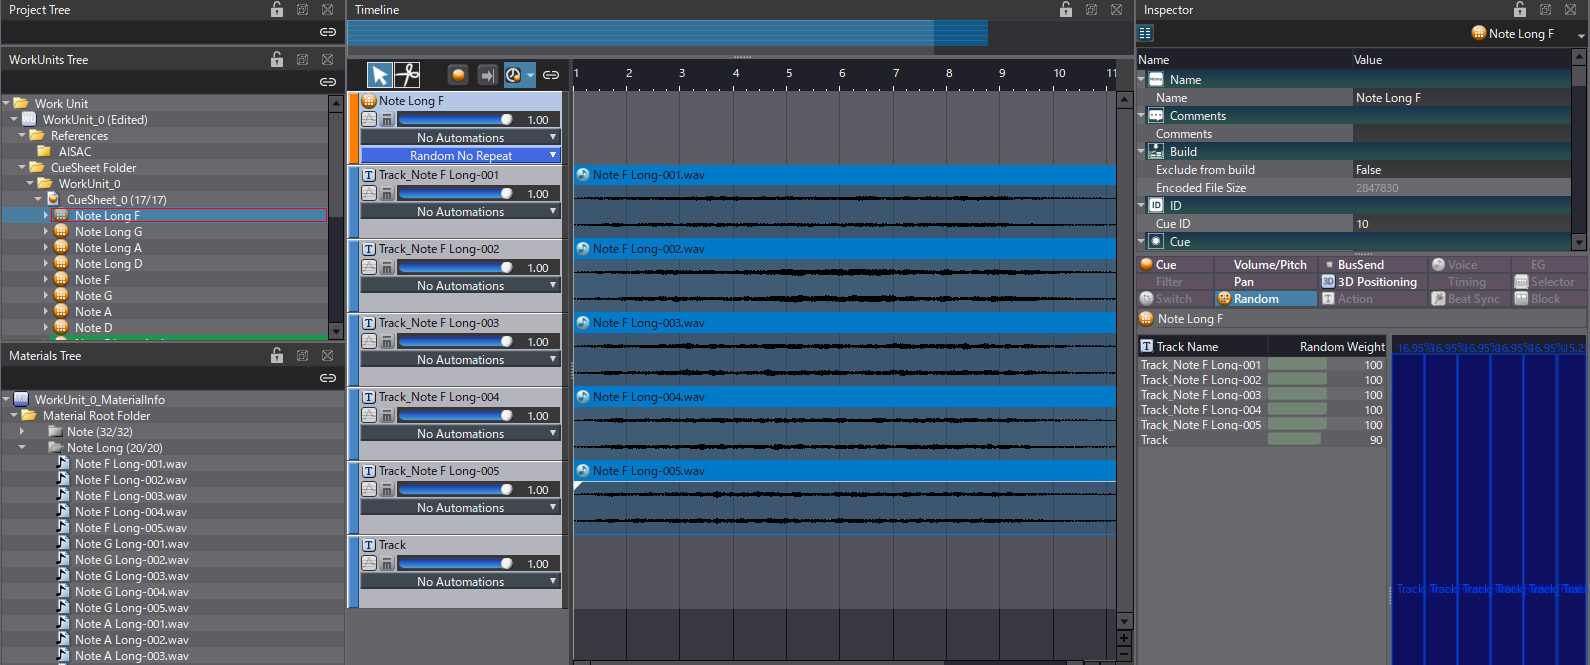
Task: Collapse the References folder
Action: coord(22,135)
